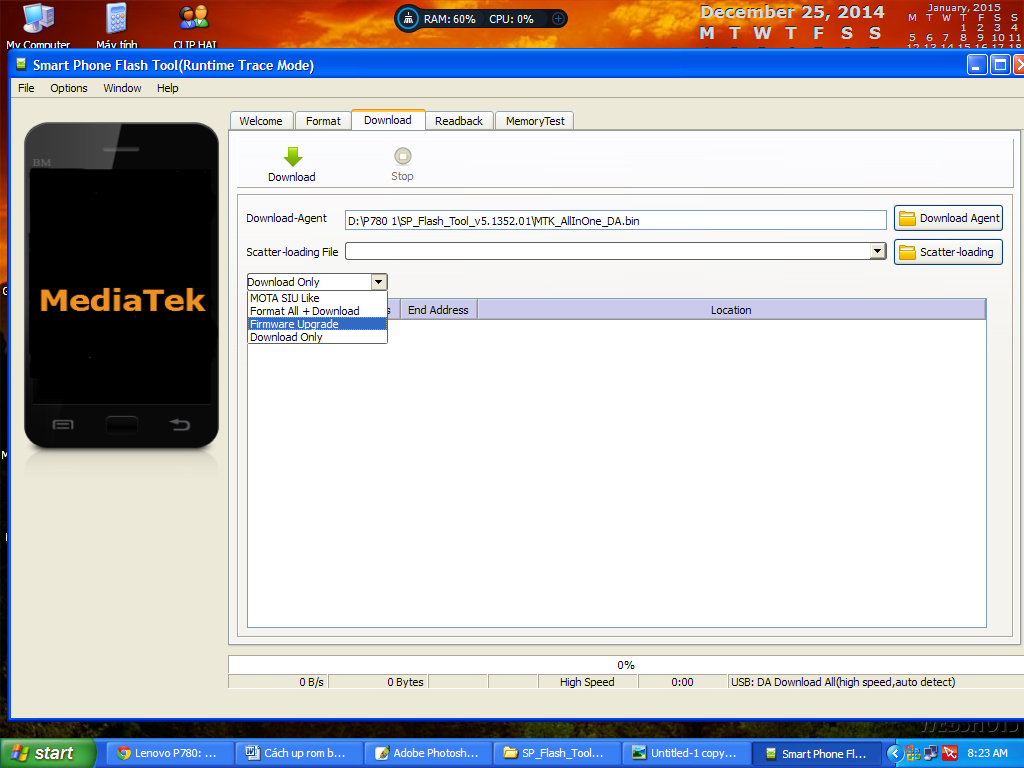Open the Help menu
Screen dimensions: 1024x768
(x=167, y=88)
